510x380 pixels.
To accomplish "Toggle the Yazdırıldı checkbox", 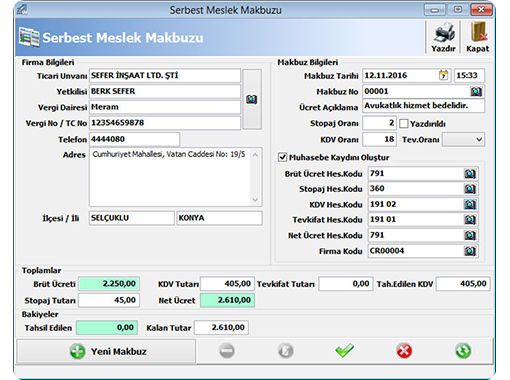I will [404, 124].
